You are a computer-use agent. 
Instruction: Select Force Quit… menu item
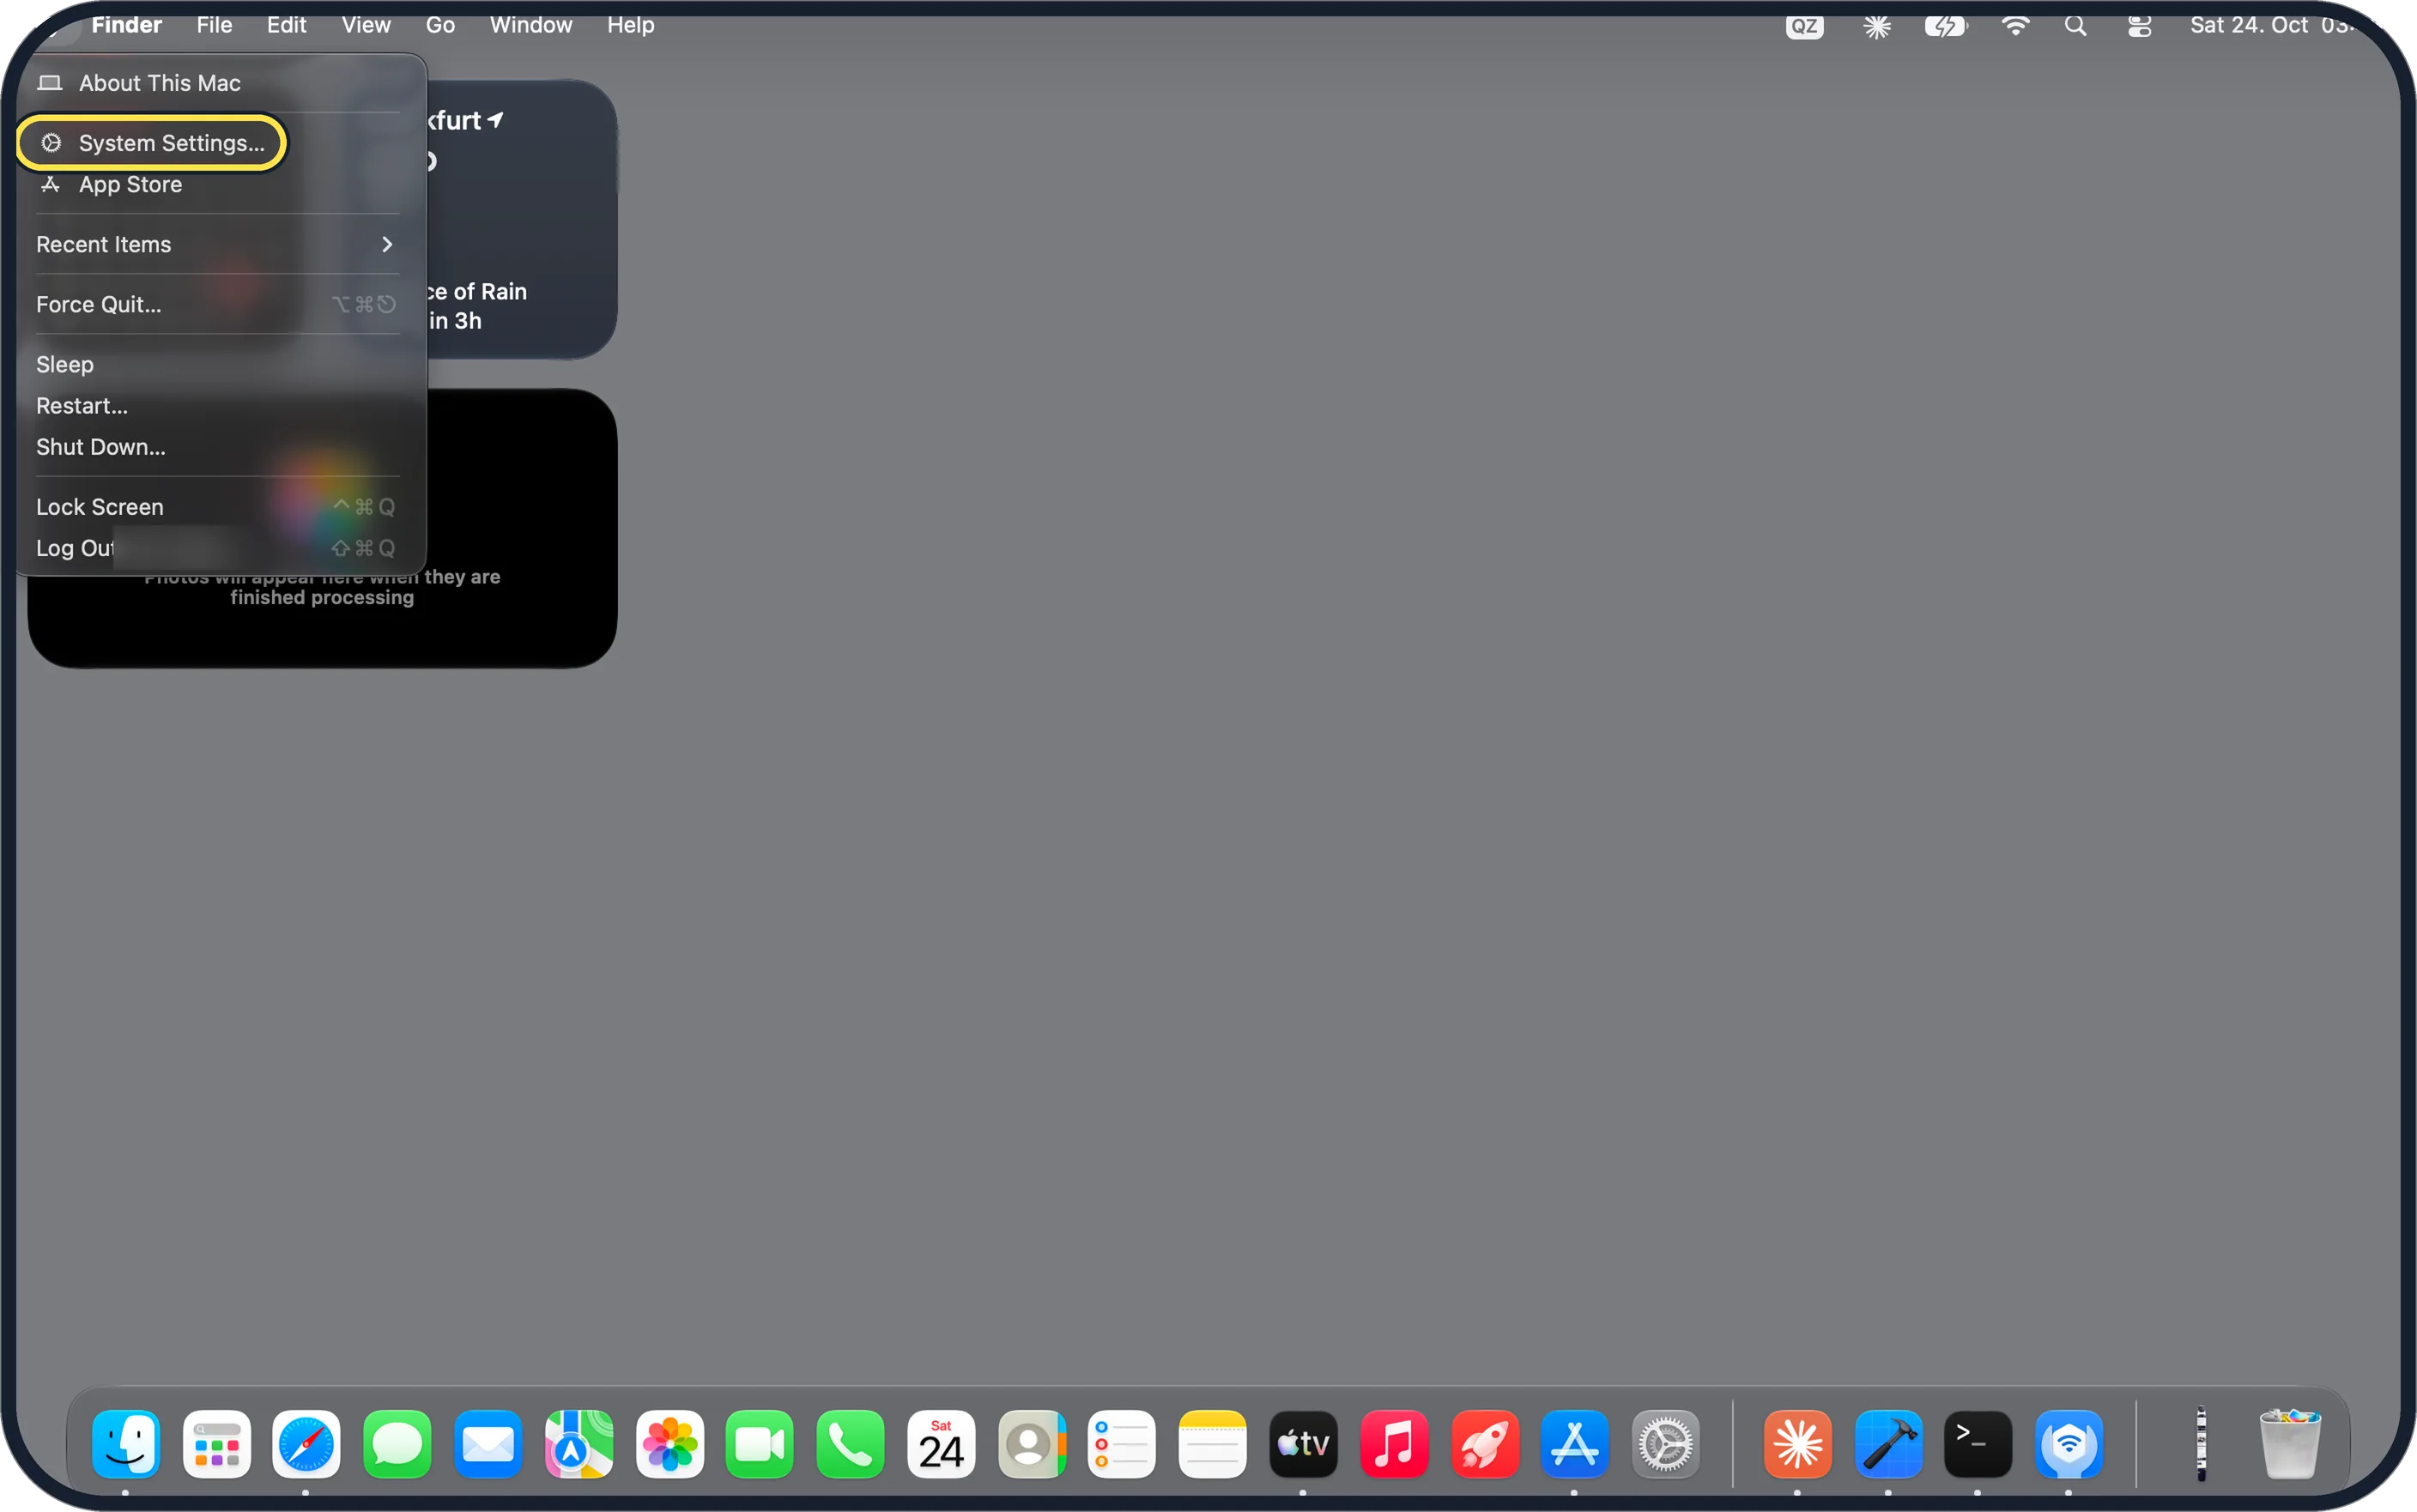(217, 304)
